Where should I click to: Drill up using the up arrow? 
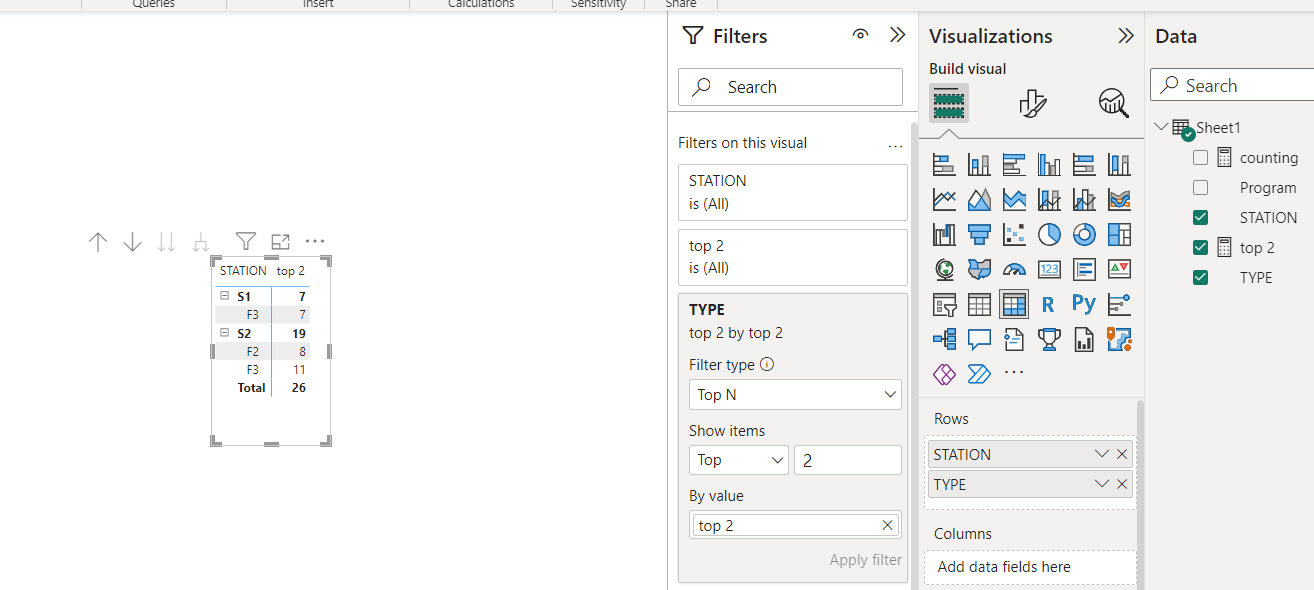98,241
